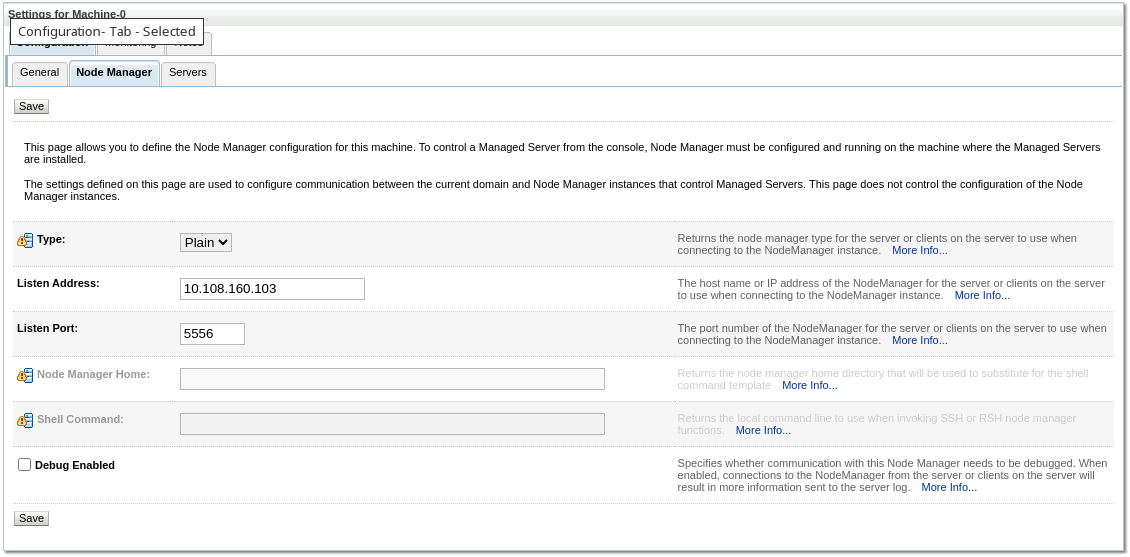This screenshot has height=557, width=1130.
Task: Click the icon beside Shell Command label
Action: pos(25,420)
